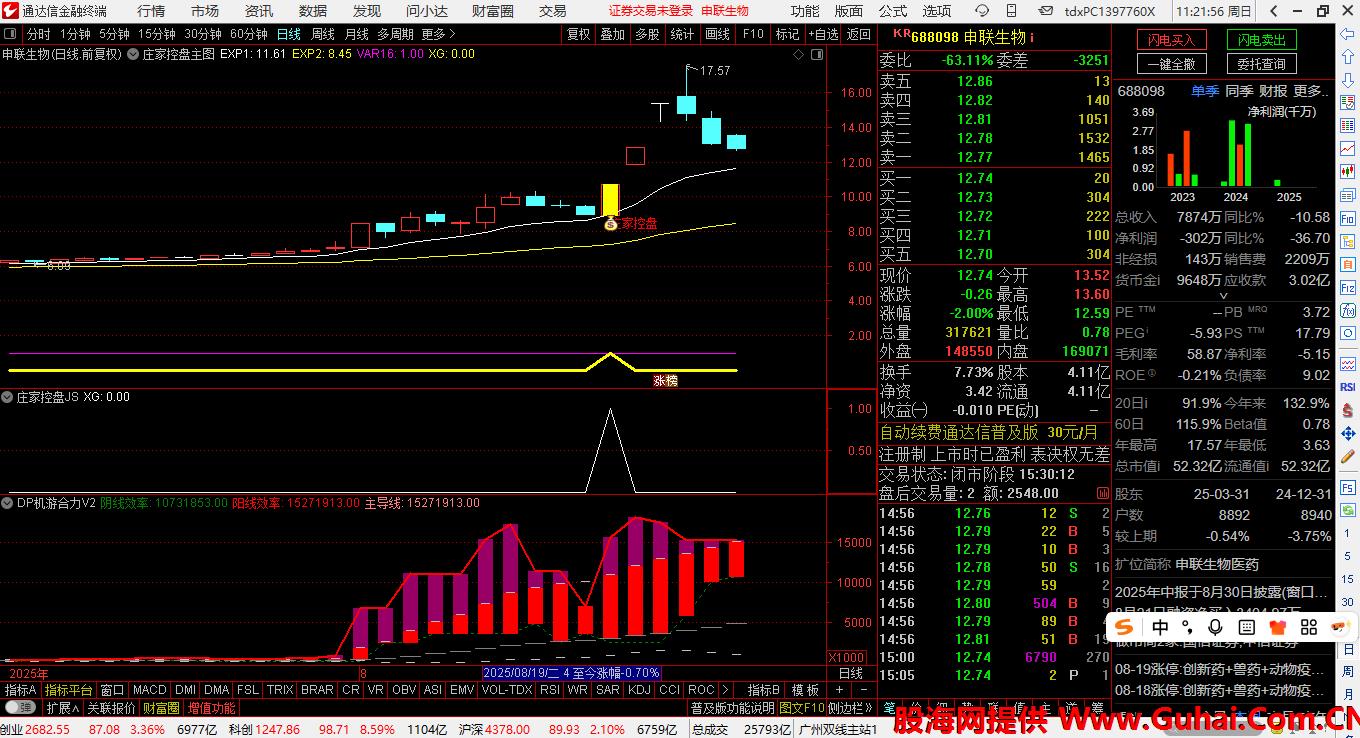Click the Sogou S logo on input bar
This screenshot has height=738, width=1360.
(1124, 627)
